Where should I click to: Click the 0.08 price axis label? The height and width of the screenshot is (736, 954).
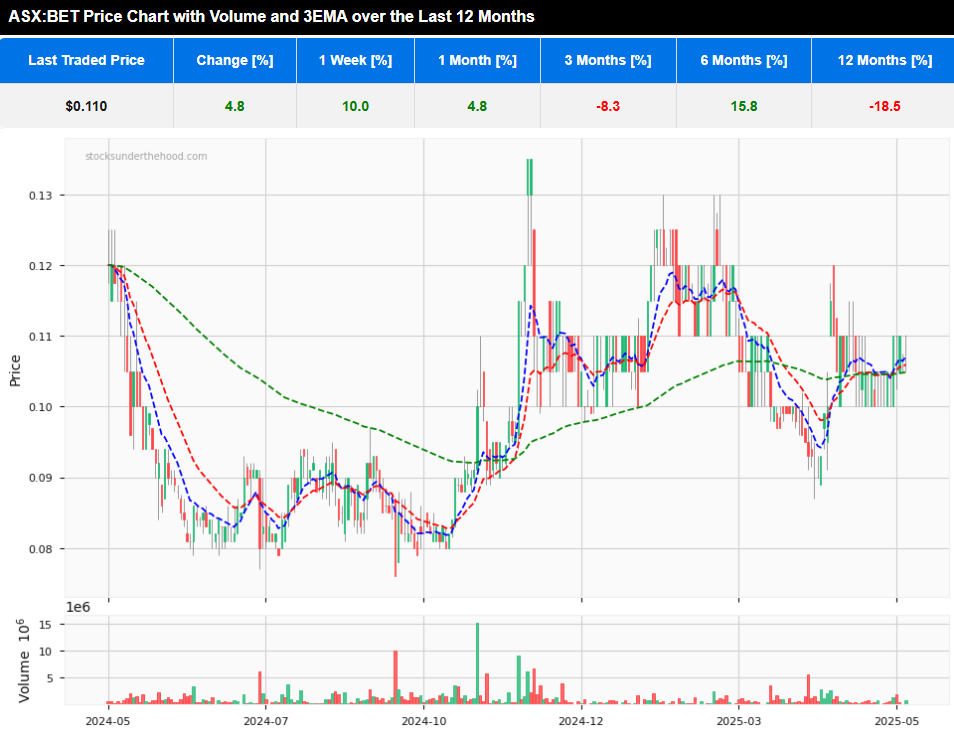(x=40, y=549)
